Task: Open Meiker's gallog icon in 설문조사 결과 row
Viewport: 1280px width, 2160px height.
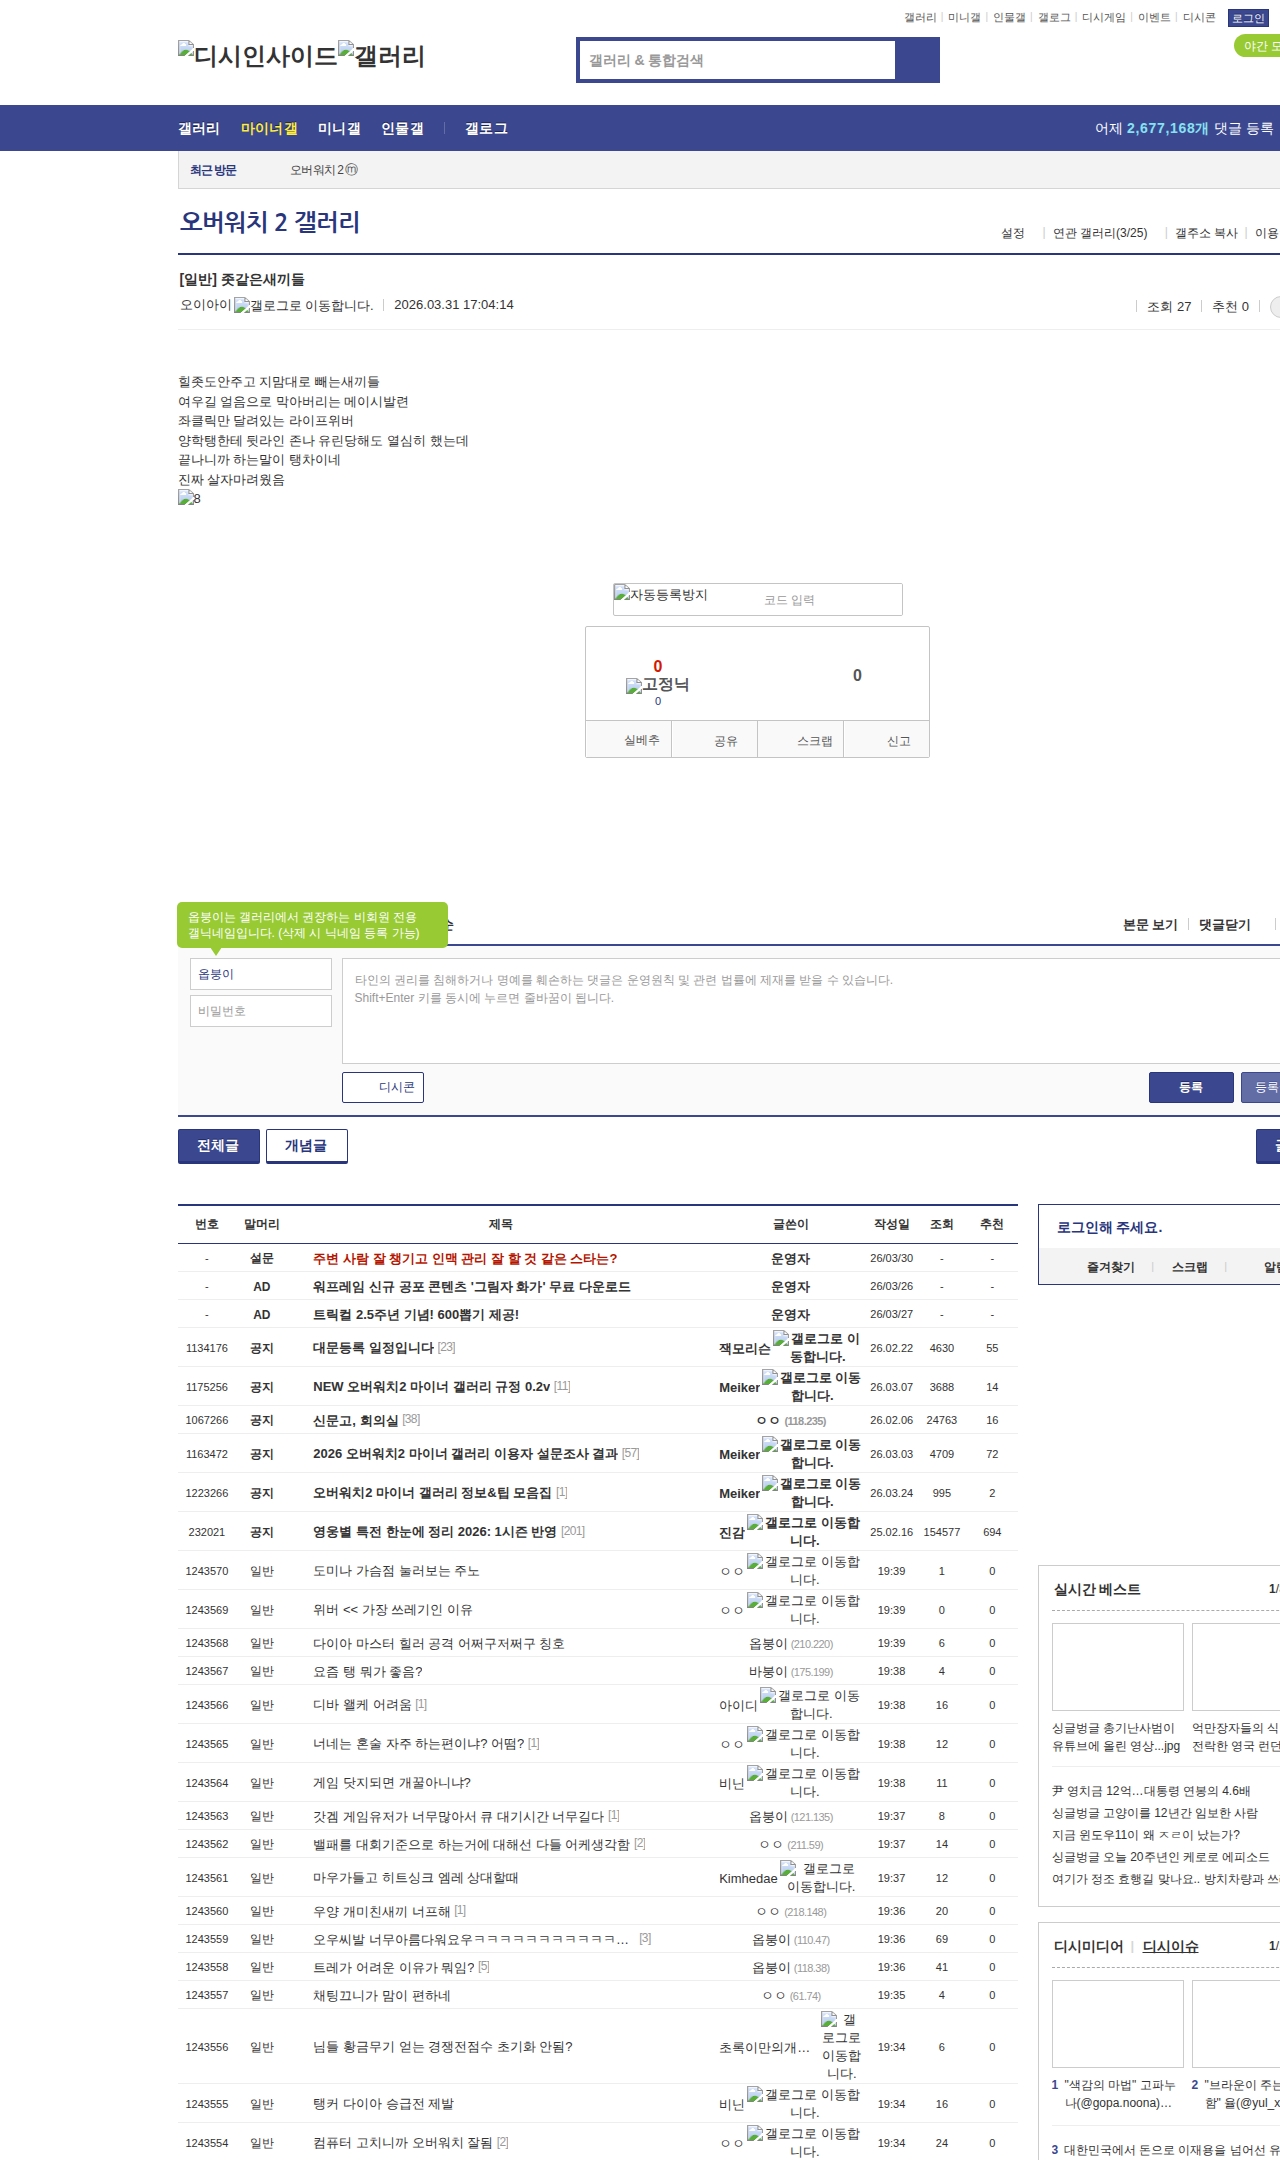Action: pyautogui.click(x=811, y=1453)
